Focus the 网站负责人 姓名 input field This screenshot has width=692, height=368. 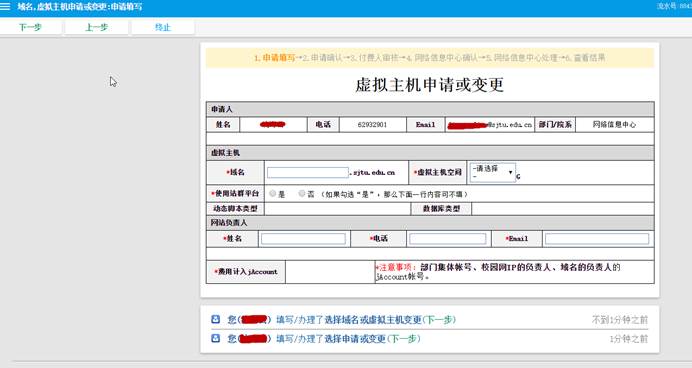pos(303,239)
